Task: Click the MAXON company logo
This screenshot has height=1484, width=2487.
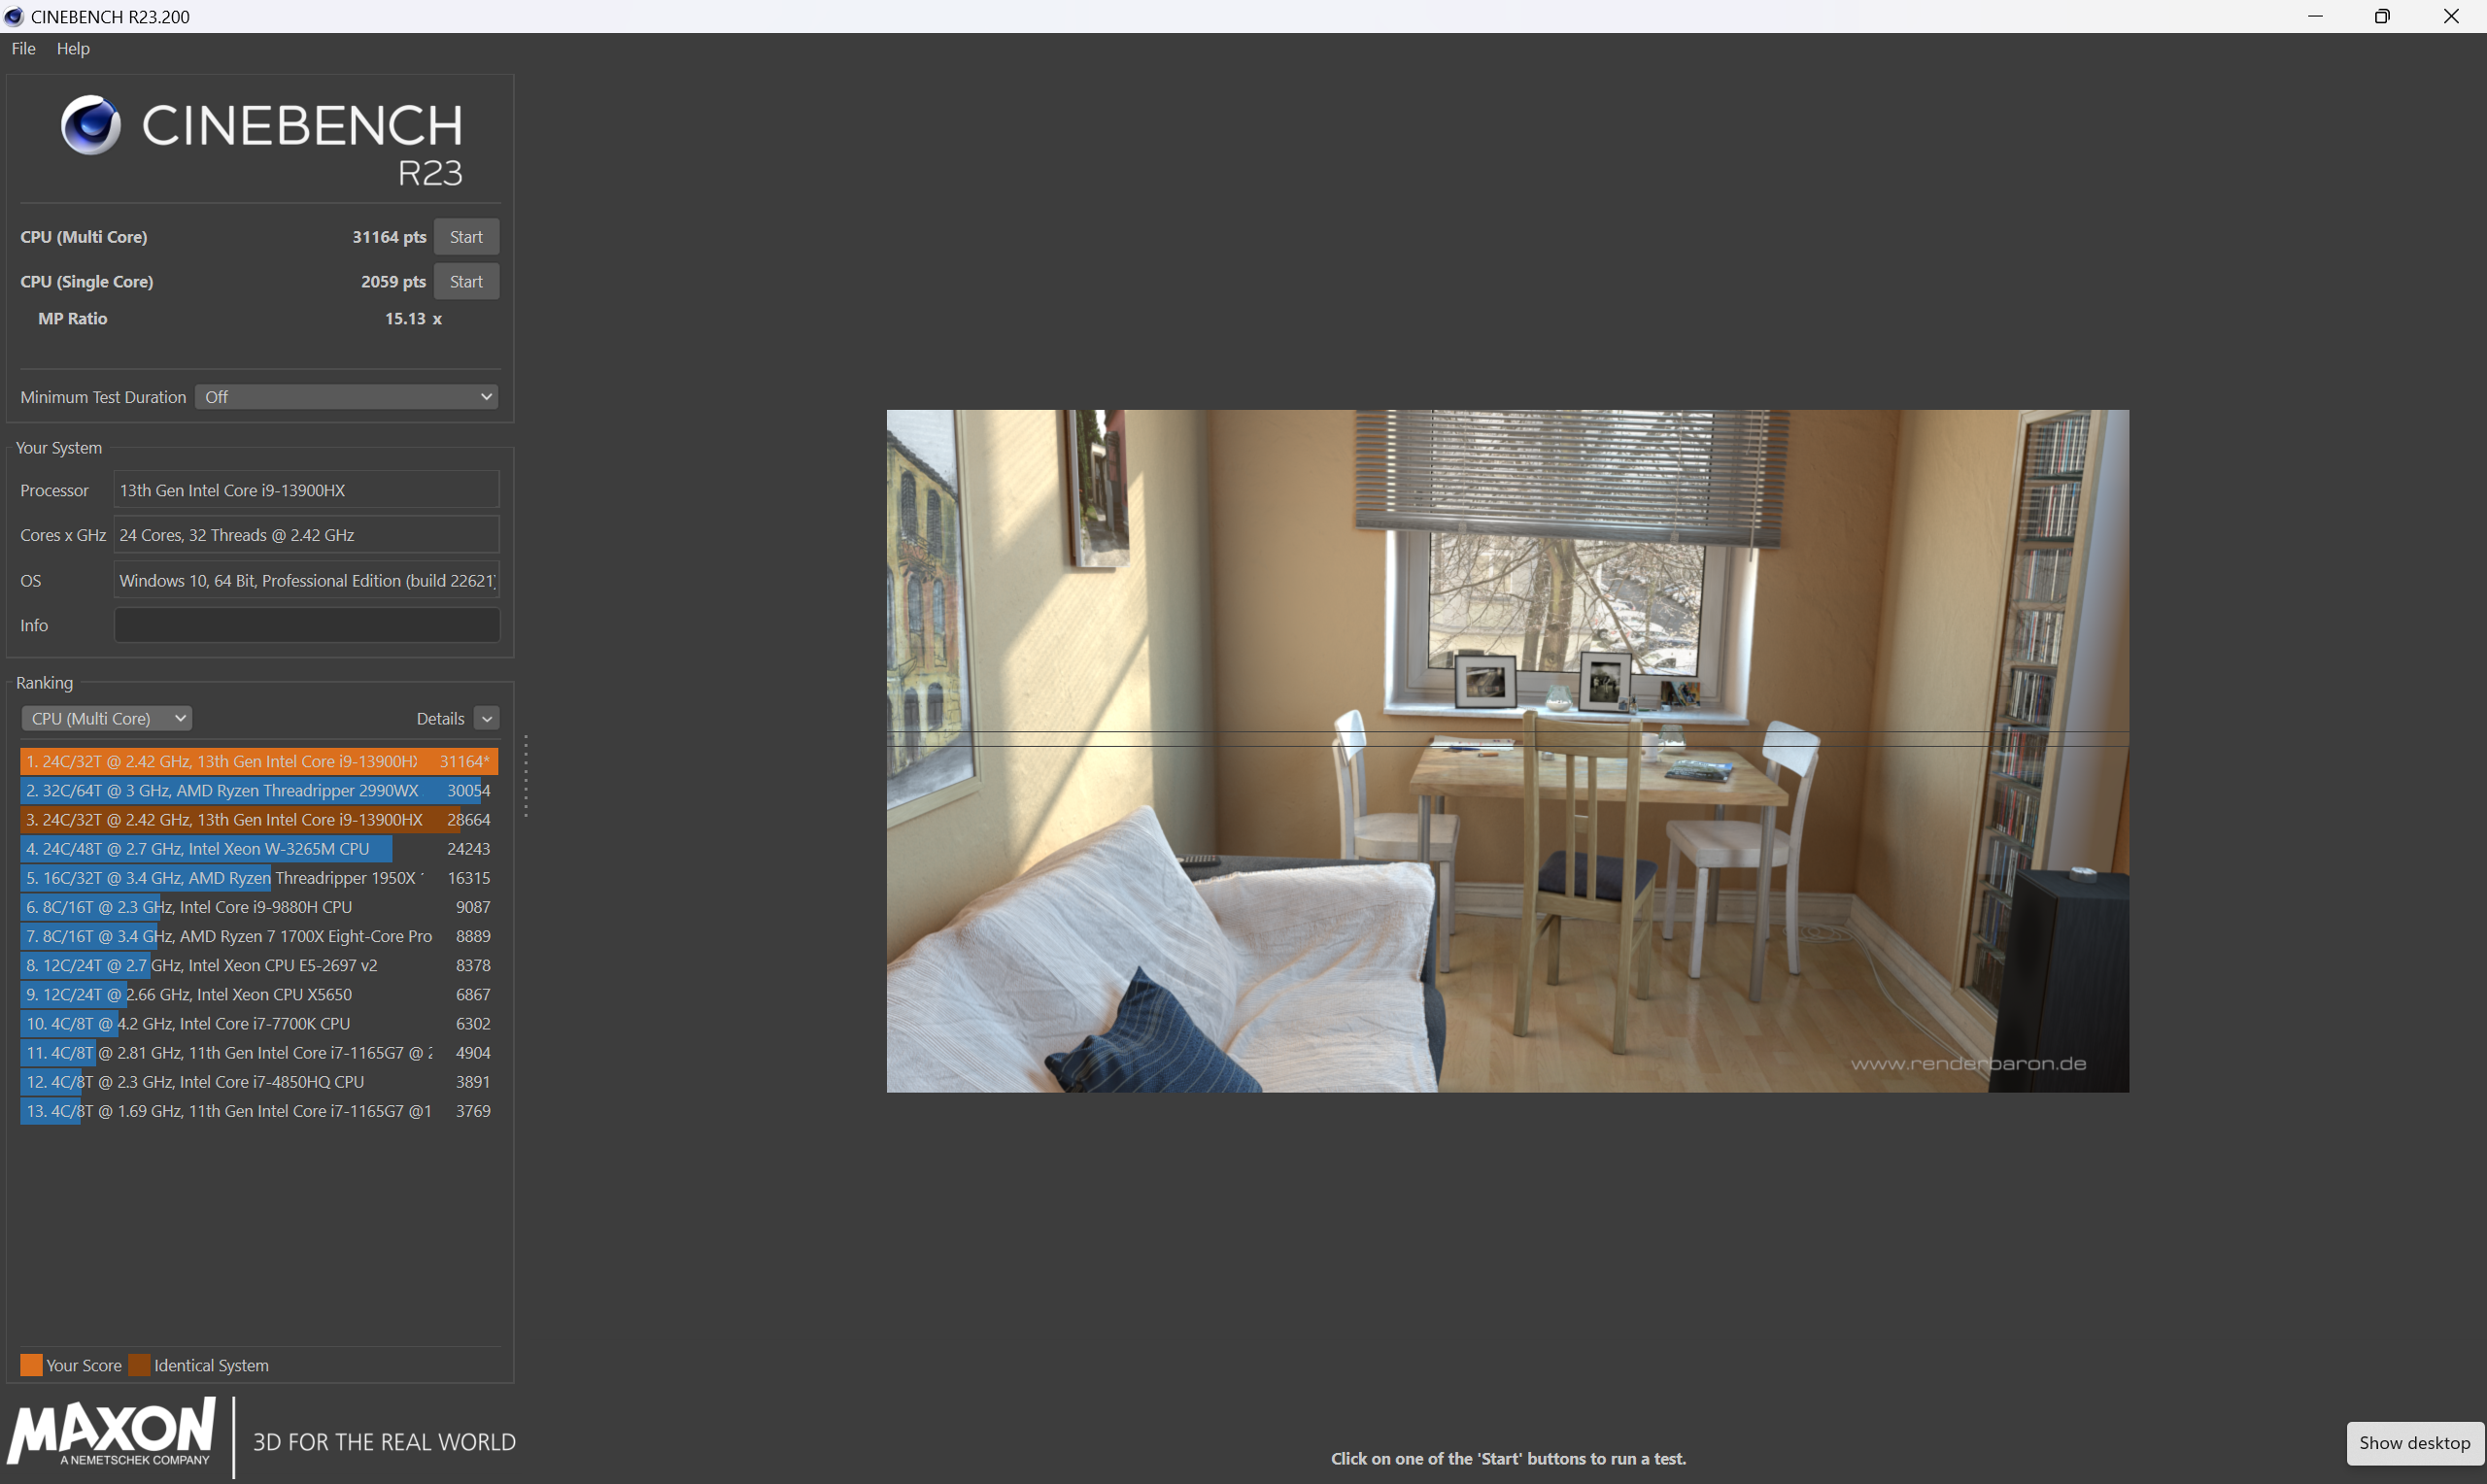Action: (112, 1432)
